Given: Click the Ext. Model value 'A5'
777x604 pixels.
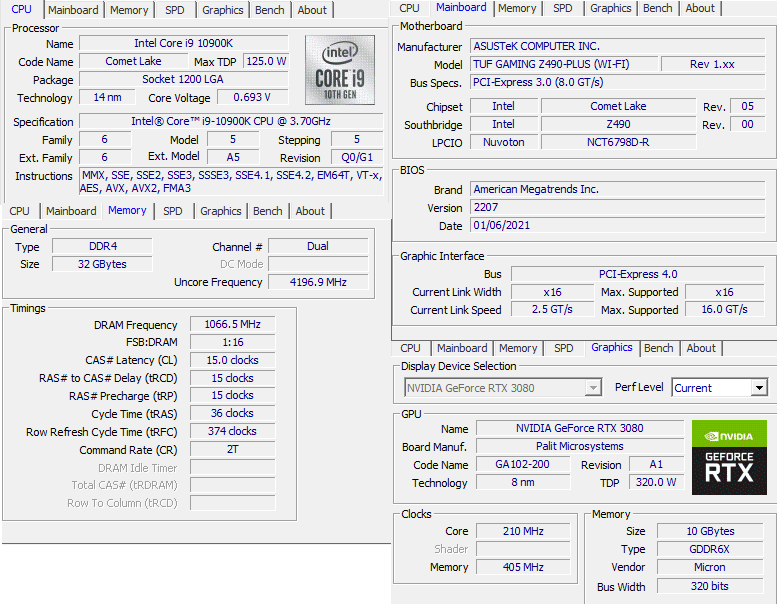Looking at the screenshot, I should [x=233, y=158].
